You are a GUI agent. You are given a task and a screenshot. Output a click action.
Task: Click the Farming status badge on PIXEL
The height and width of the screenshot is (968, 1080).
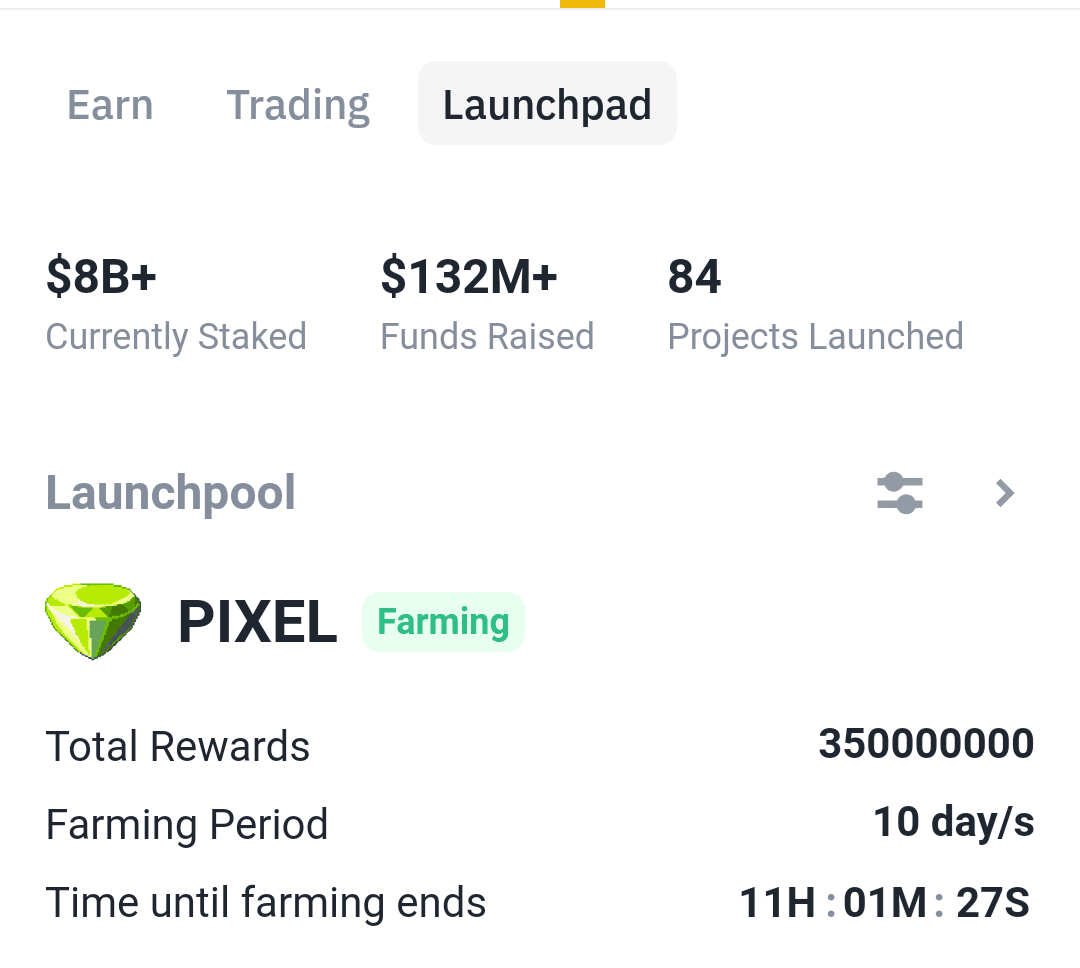click(x=443, y=621)
